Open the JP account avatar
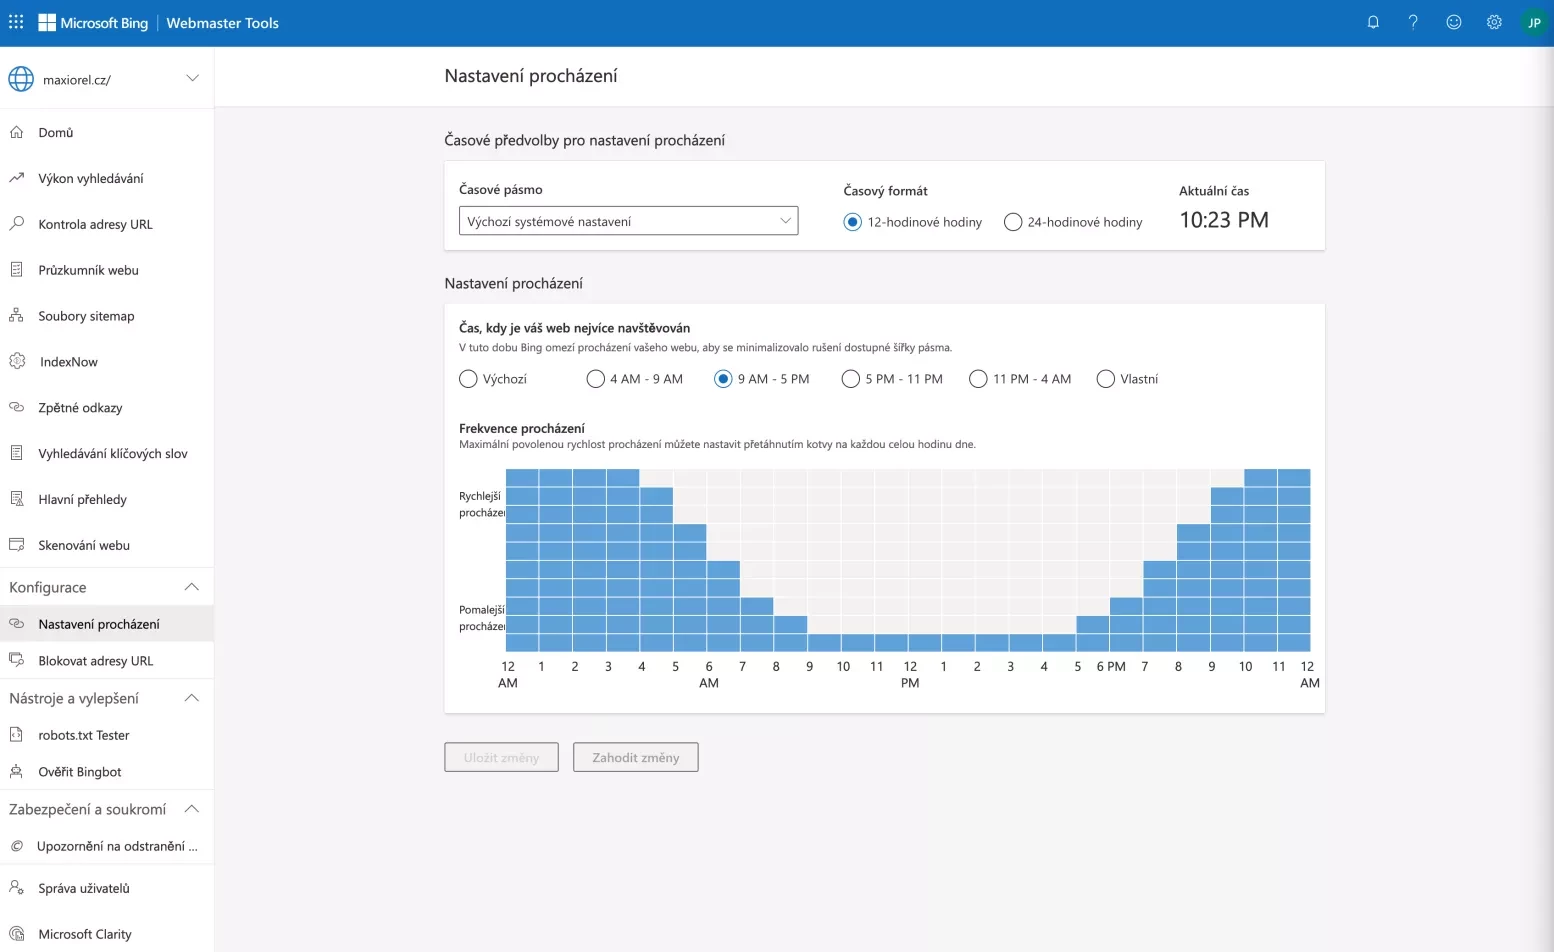This screenshot has height=952, width=1554. [x=1534, y=23]
